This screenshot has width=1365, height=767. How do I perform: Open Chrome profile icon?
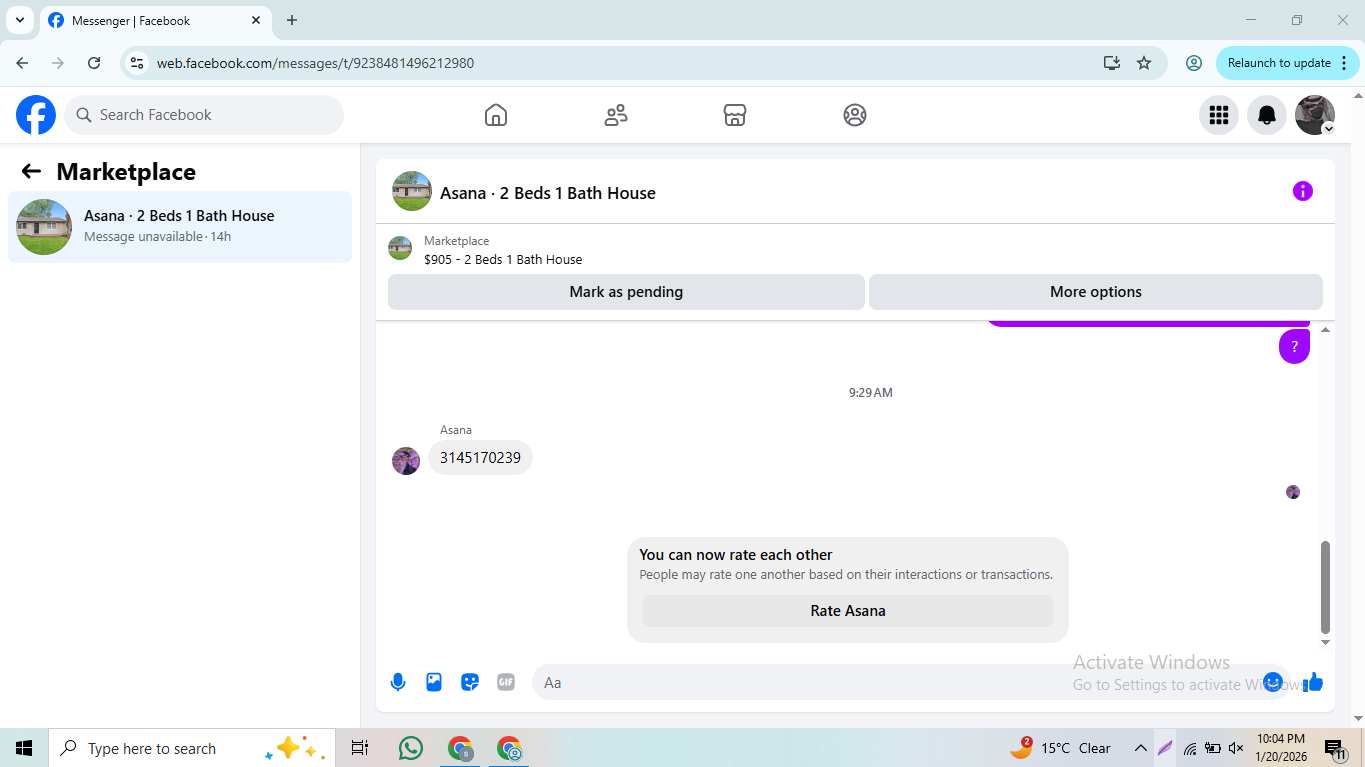click(1194, 63)
